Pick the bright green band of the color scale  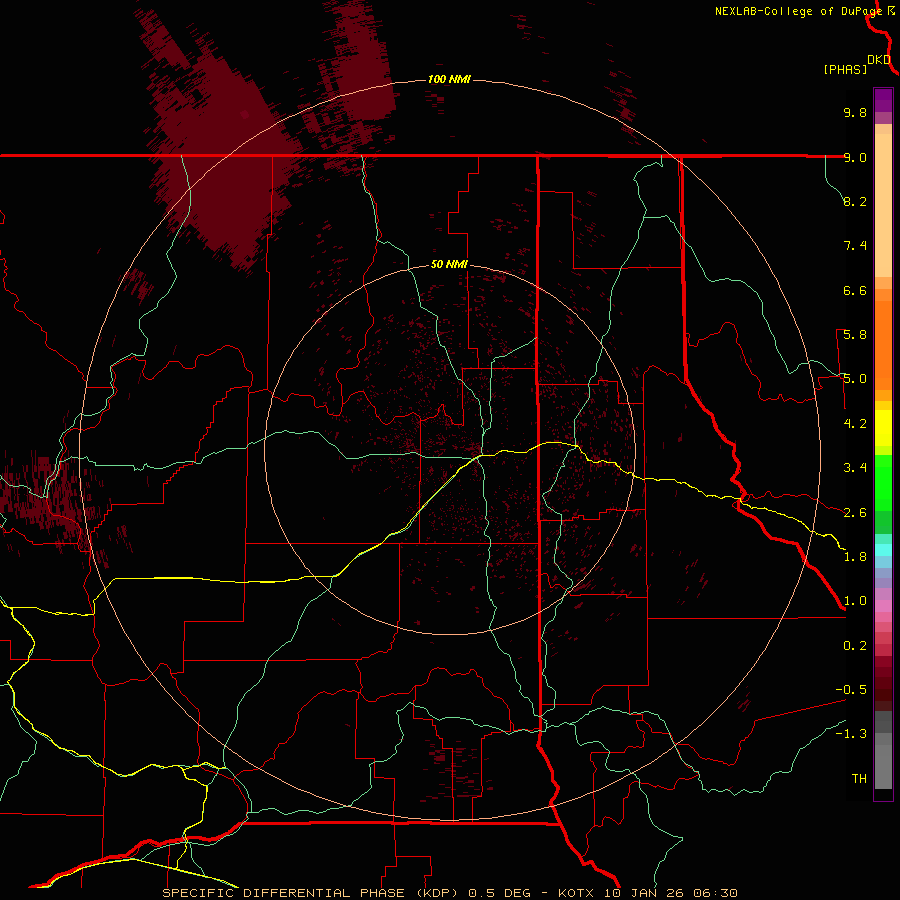pos(883,482)
